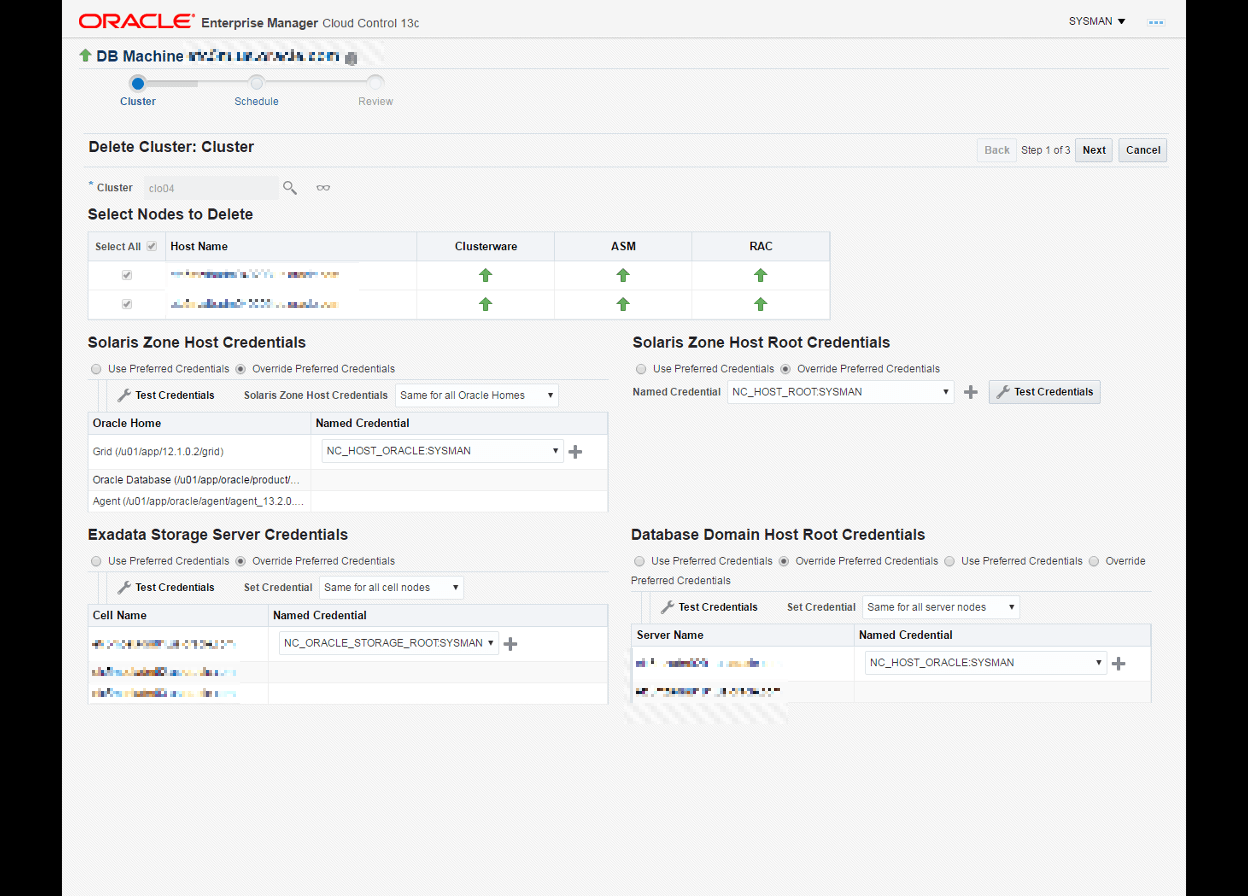Toggle the Select All nodes checkbox

point(152,247)
